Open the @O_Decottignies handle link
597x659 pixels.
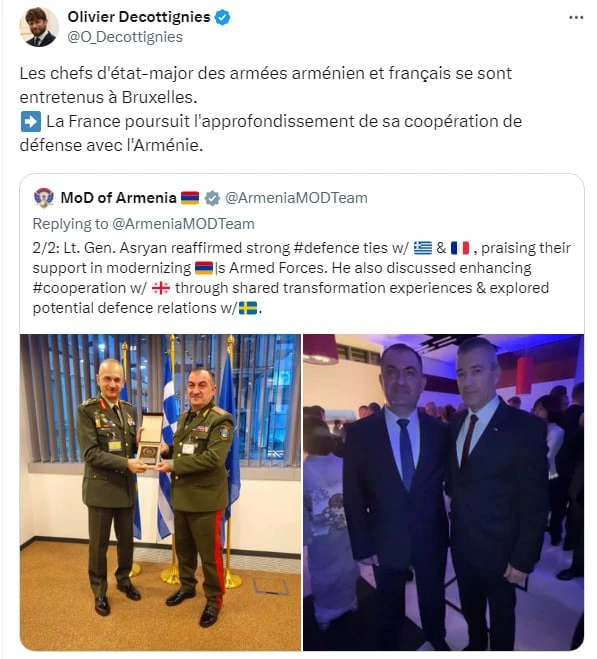click(x=125, y=37)
